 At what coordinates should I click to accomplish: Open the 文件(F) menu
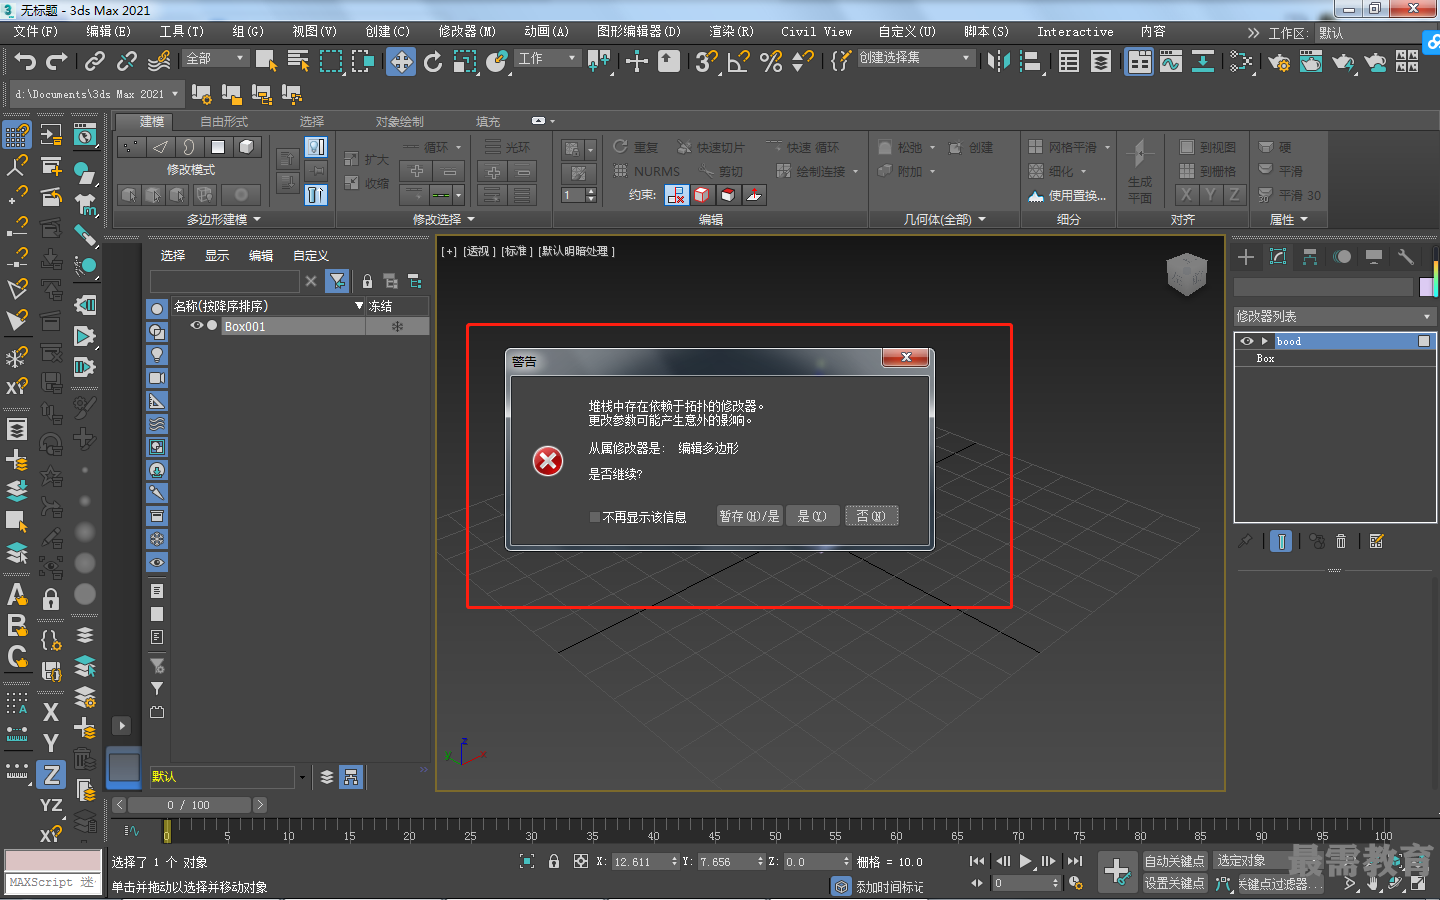click(x=36, y=32)
